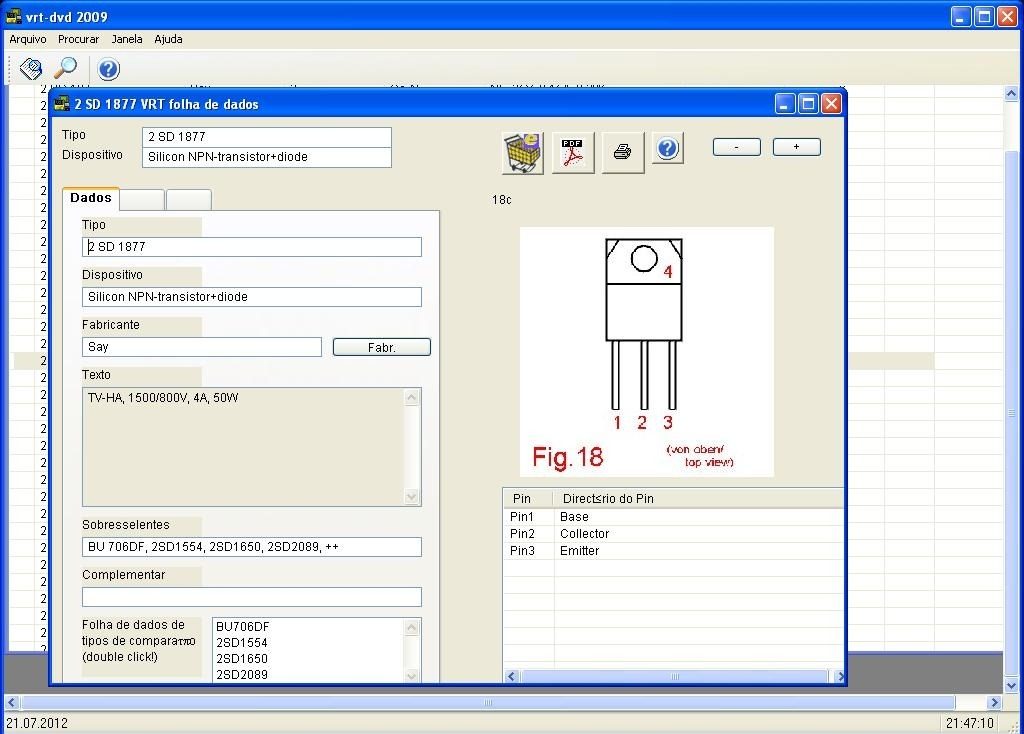This screenshot has height=734, width=1024.
Task: Click the vrt-dvd program icon in title bar
Action: [x=12, y=15]
